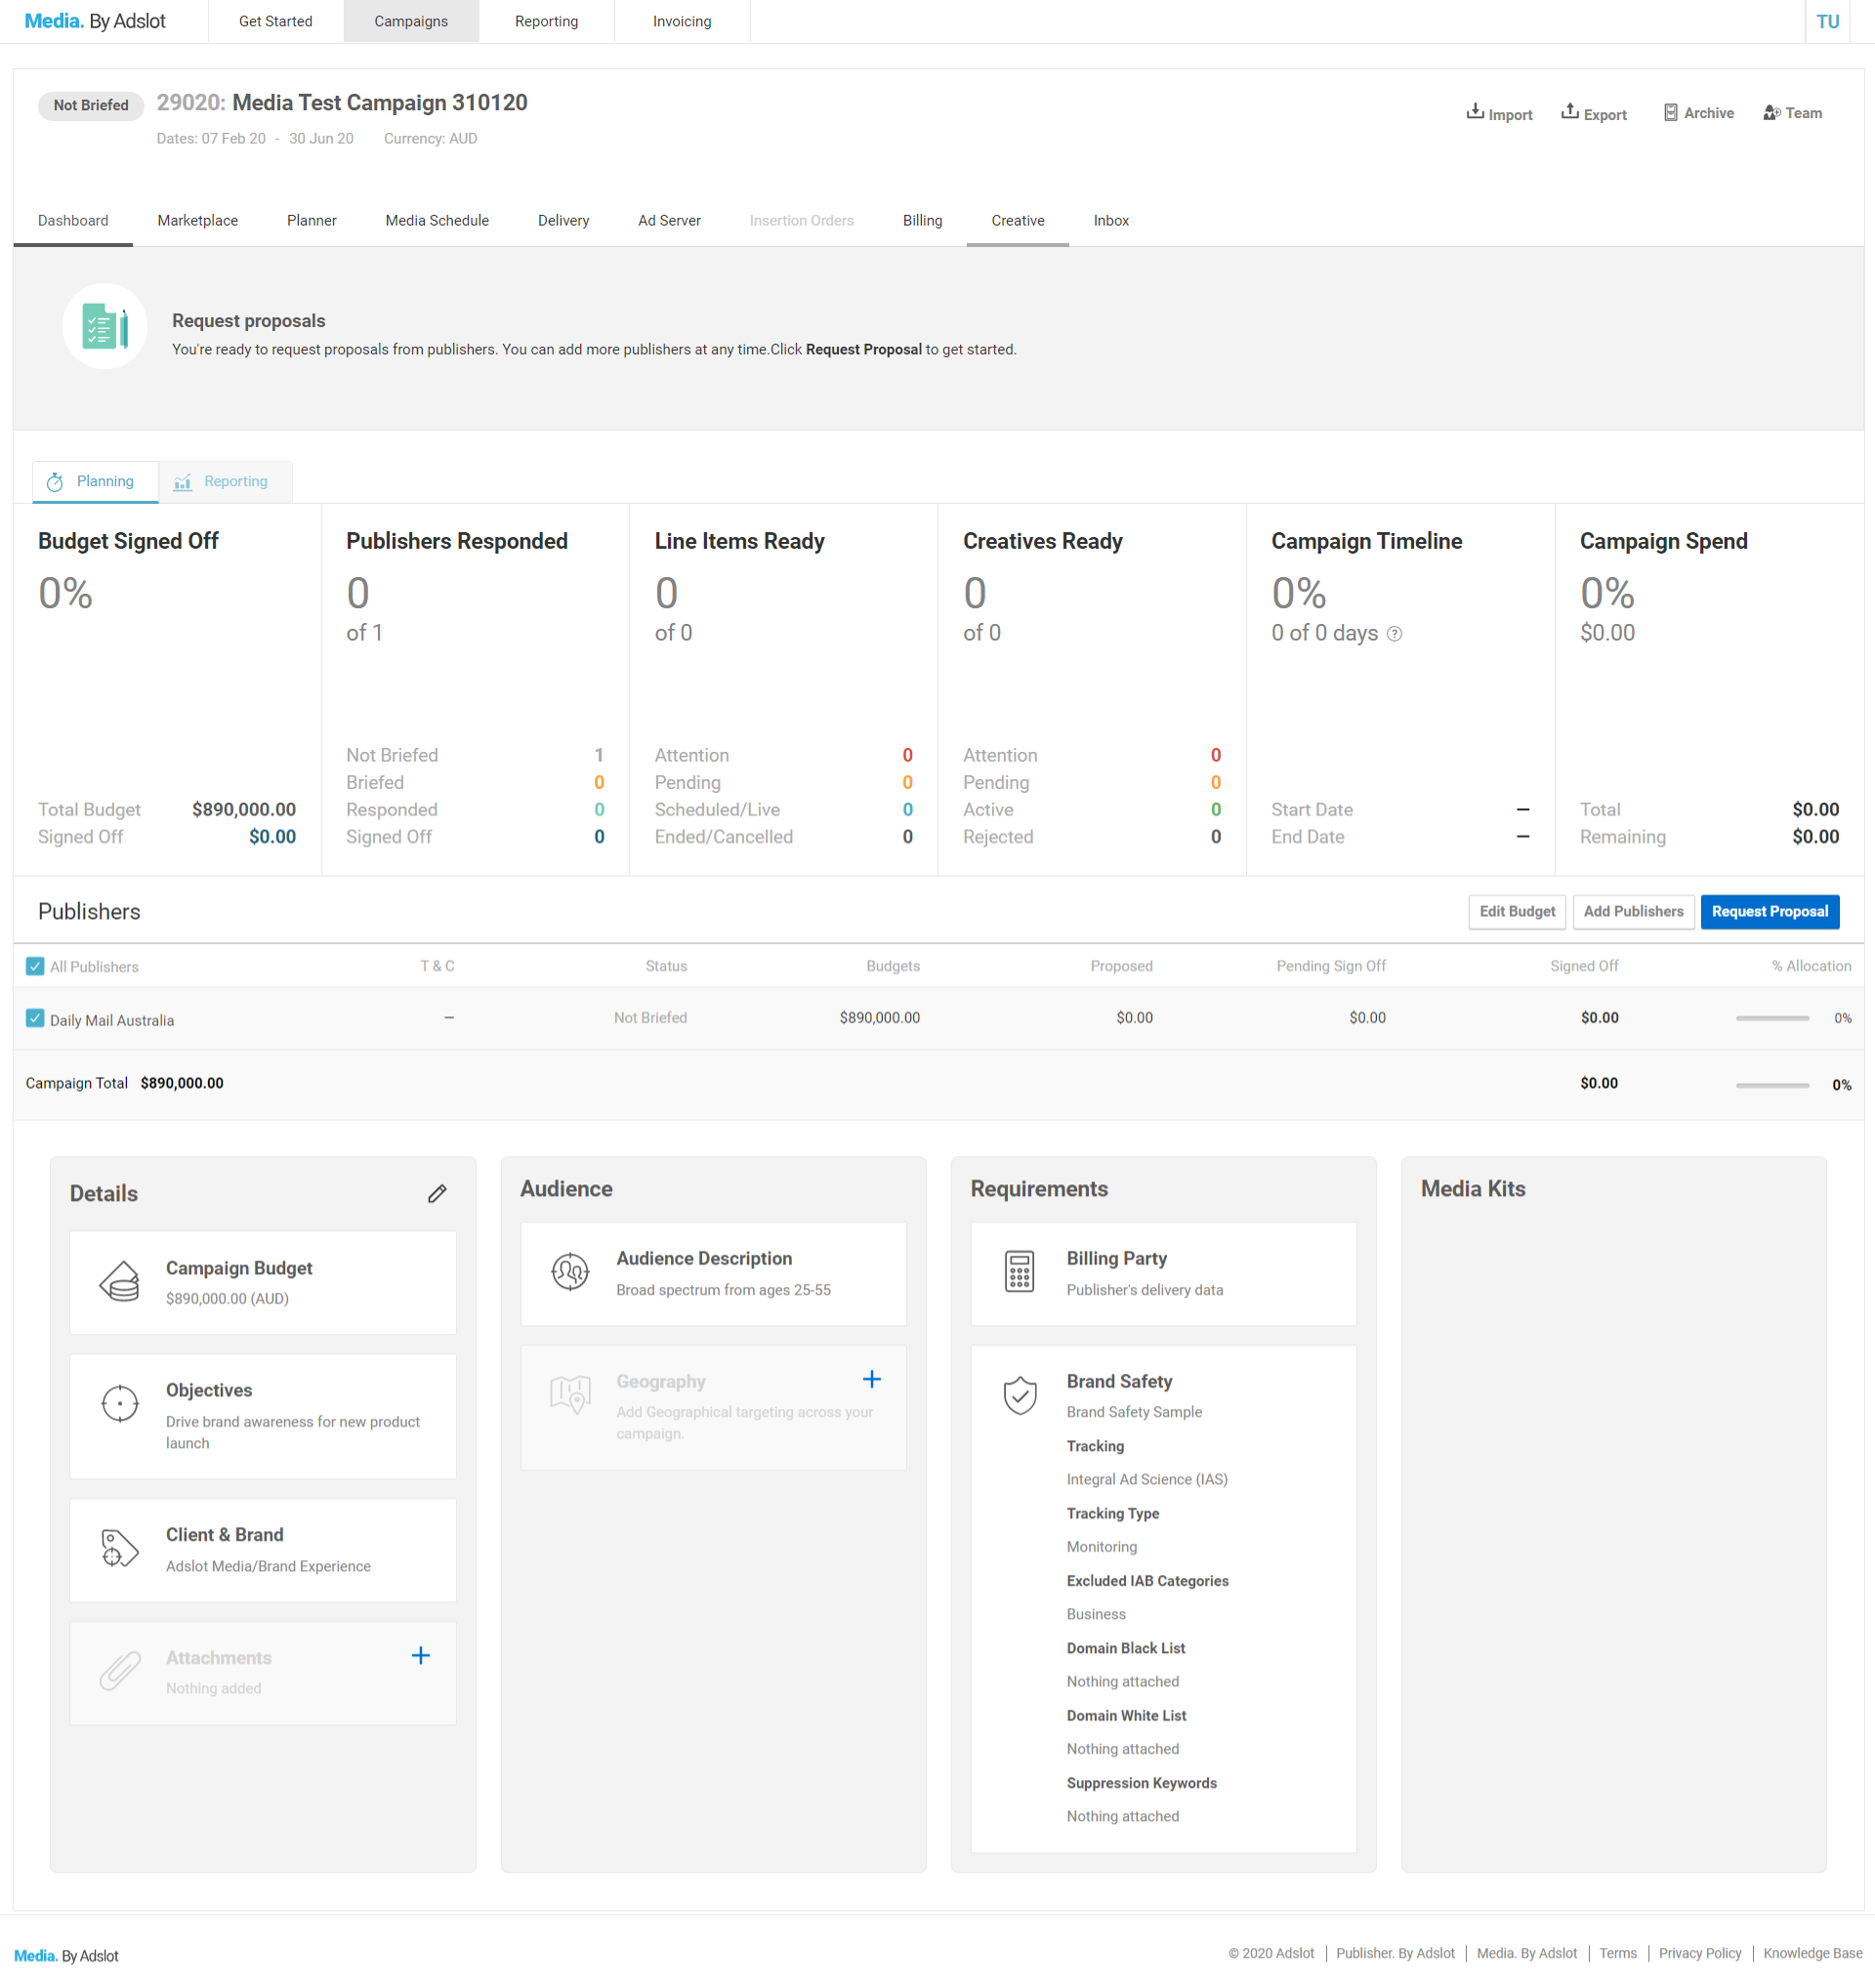Click the Not Briefed status in publisher row
Image resolution: width=1875 pixels, height=1988 pixels.
click(x=650, y=1018)
